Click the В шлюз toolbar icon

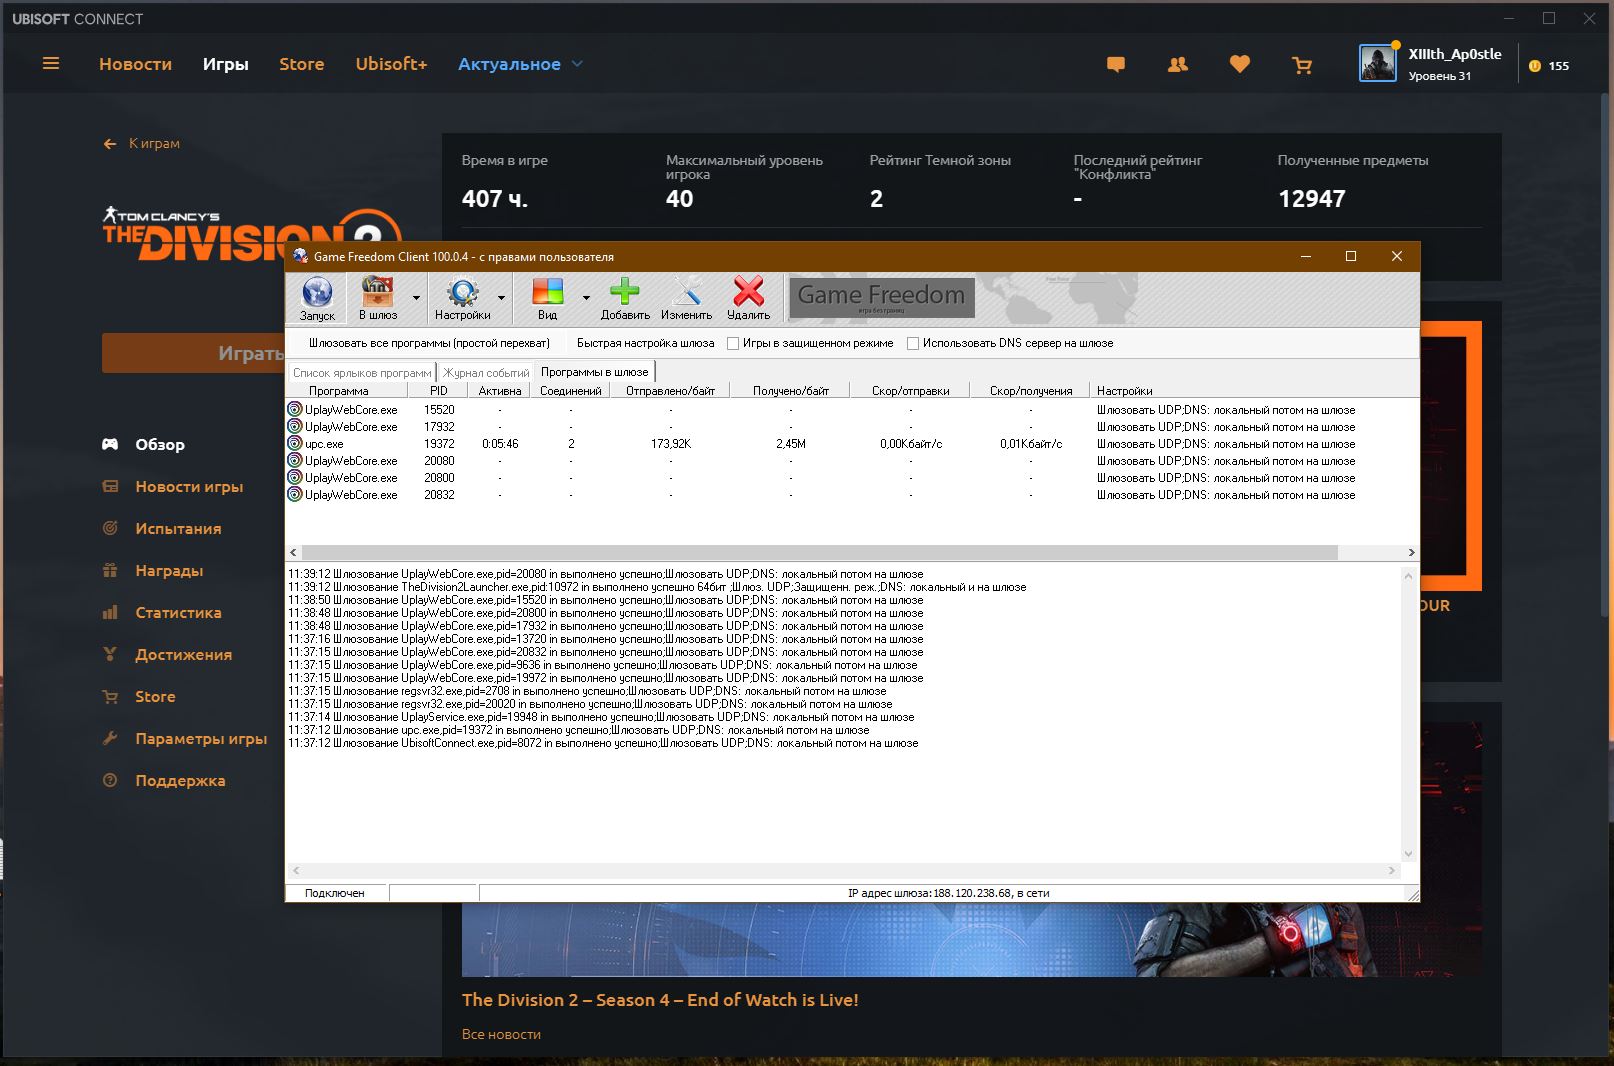click(x=377, y=293)
